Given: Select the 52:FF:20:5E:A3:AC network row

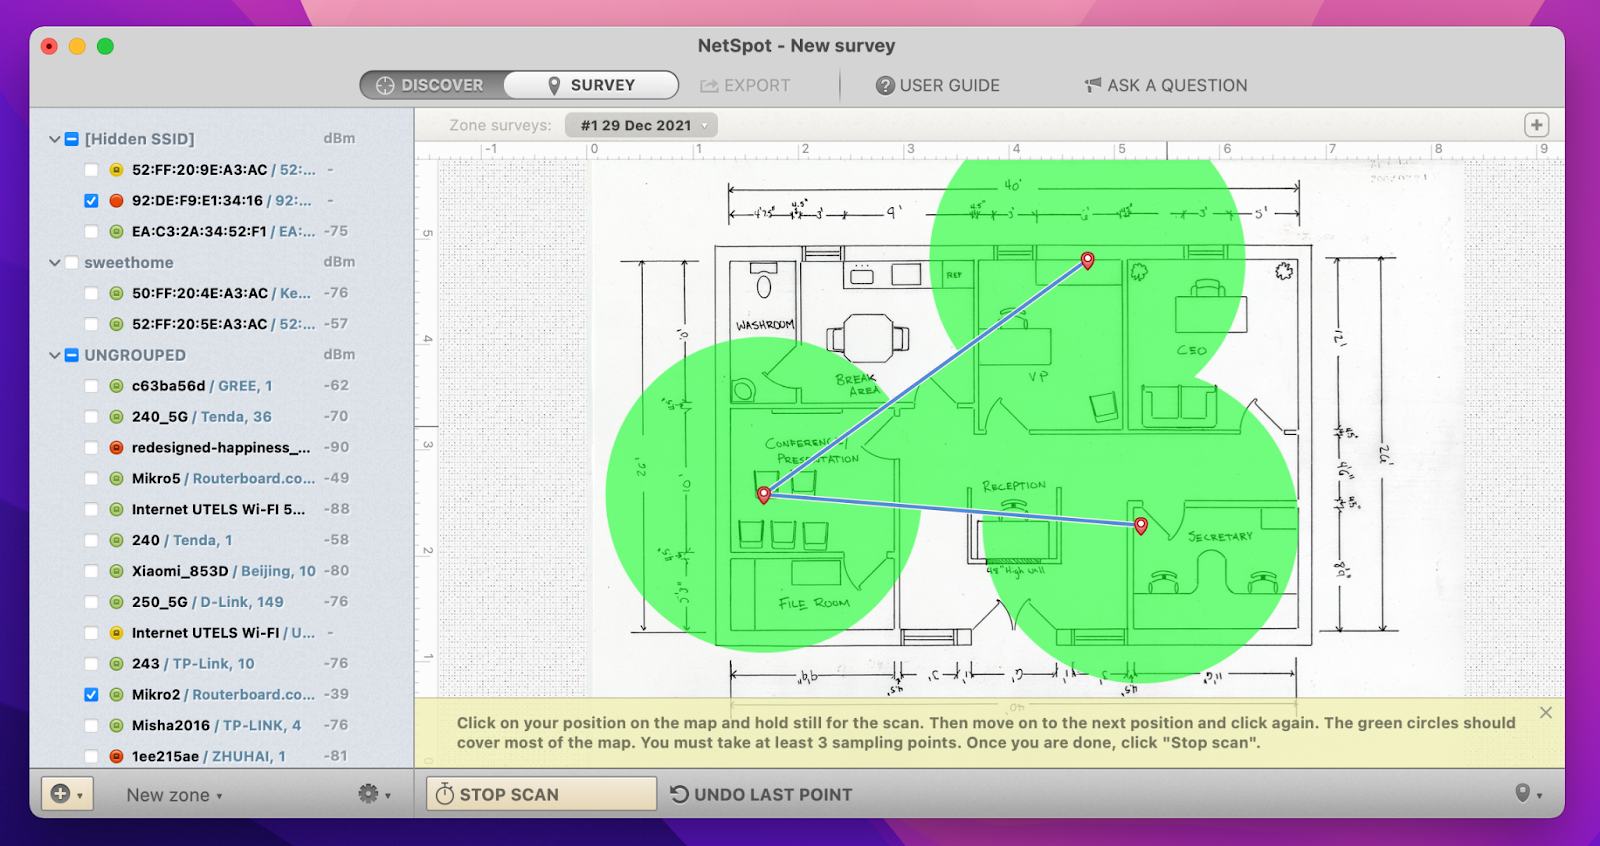Looking at the screenshot, I should coord(222,324).
